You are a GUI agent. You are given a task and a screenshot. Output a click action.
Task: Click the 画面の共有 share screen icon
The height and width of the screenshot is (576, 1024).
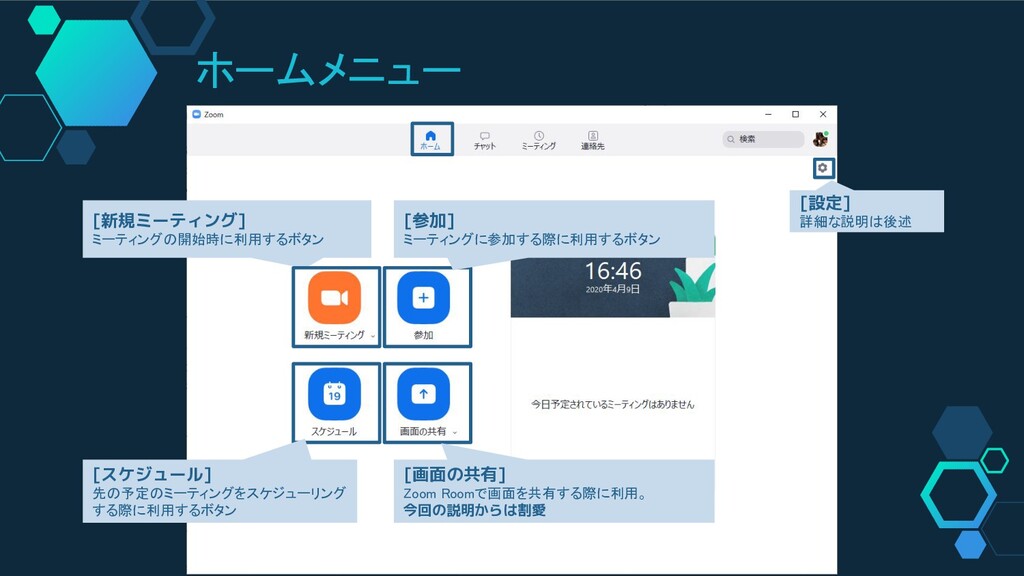coord(423,394)
